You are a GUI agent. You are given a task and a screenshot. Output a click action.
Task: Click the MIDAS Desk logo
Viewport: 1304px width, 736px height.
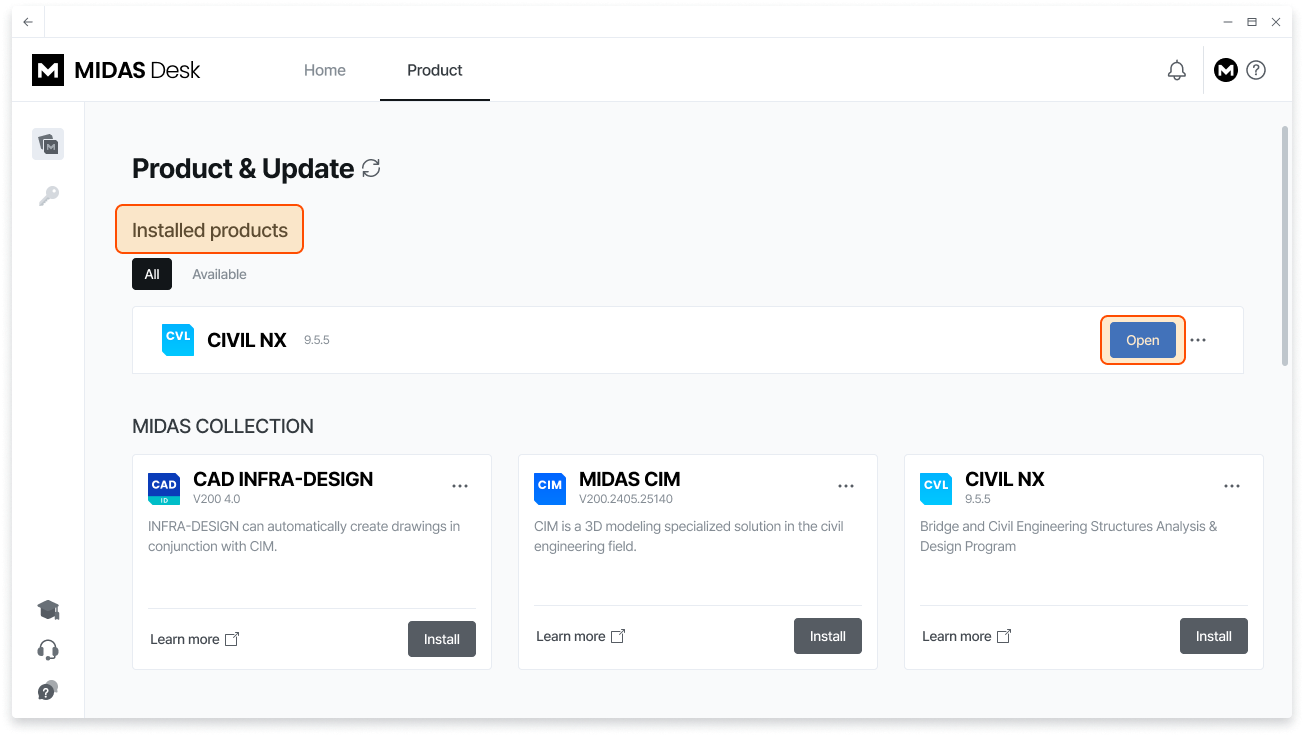(117, 70)
